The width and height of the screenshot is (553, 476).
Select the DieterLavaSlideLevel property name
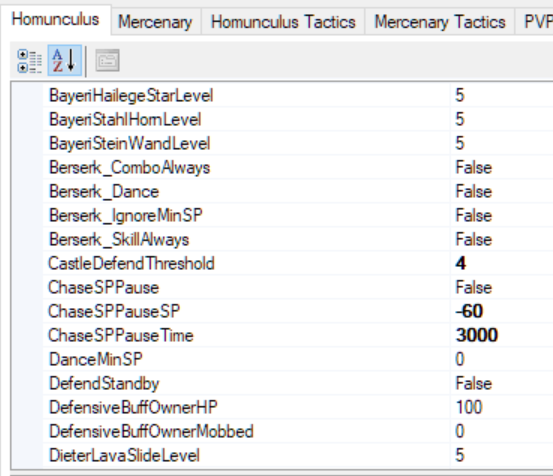[124, 455]
